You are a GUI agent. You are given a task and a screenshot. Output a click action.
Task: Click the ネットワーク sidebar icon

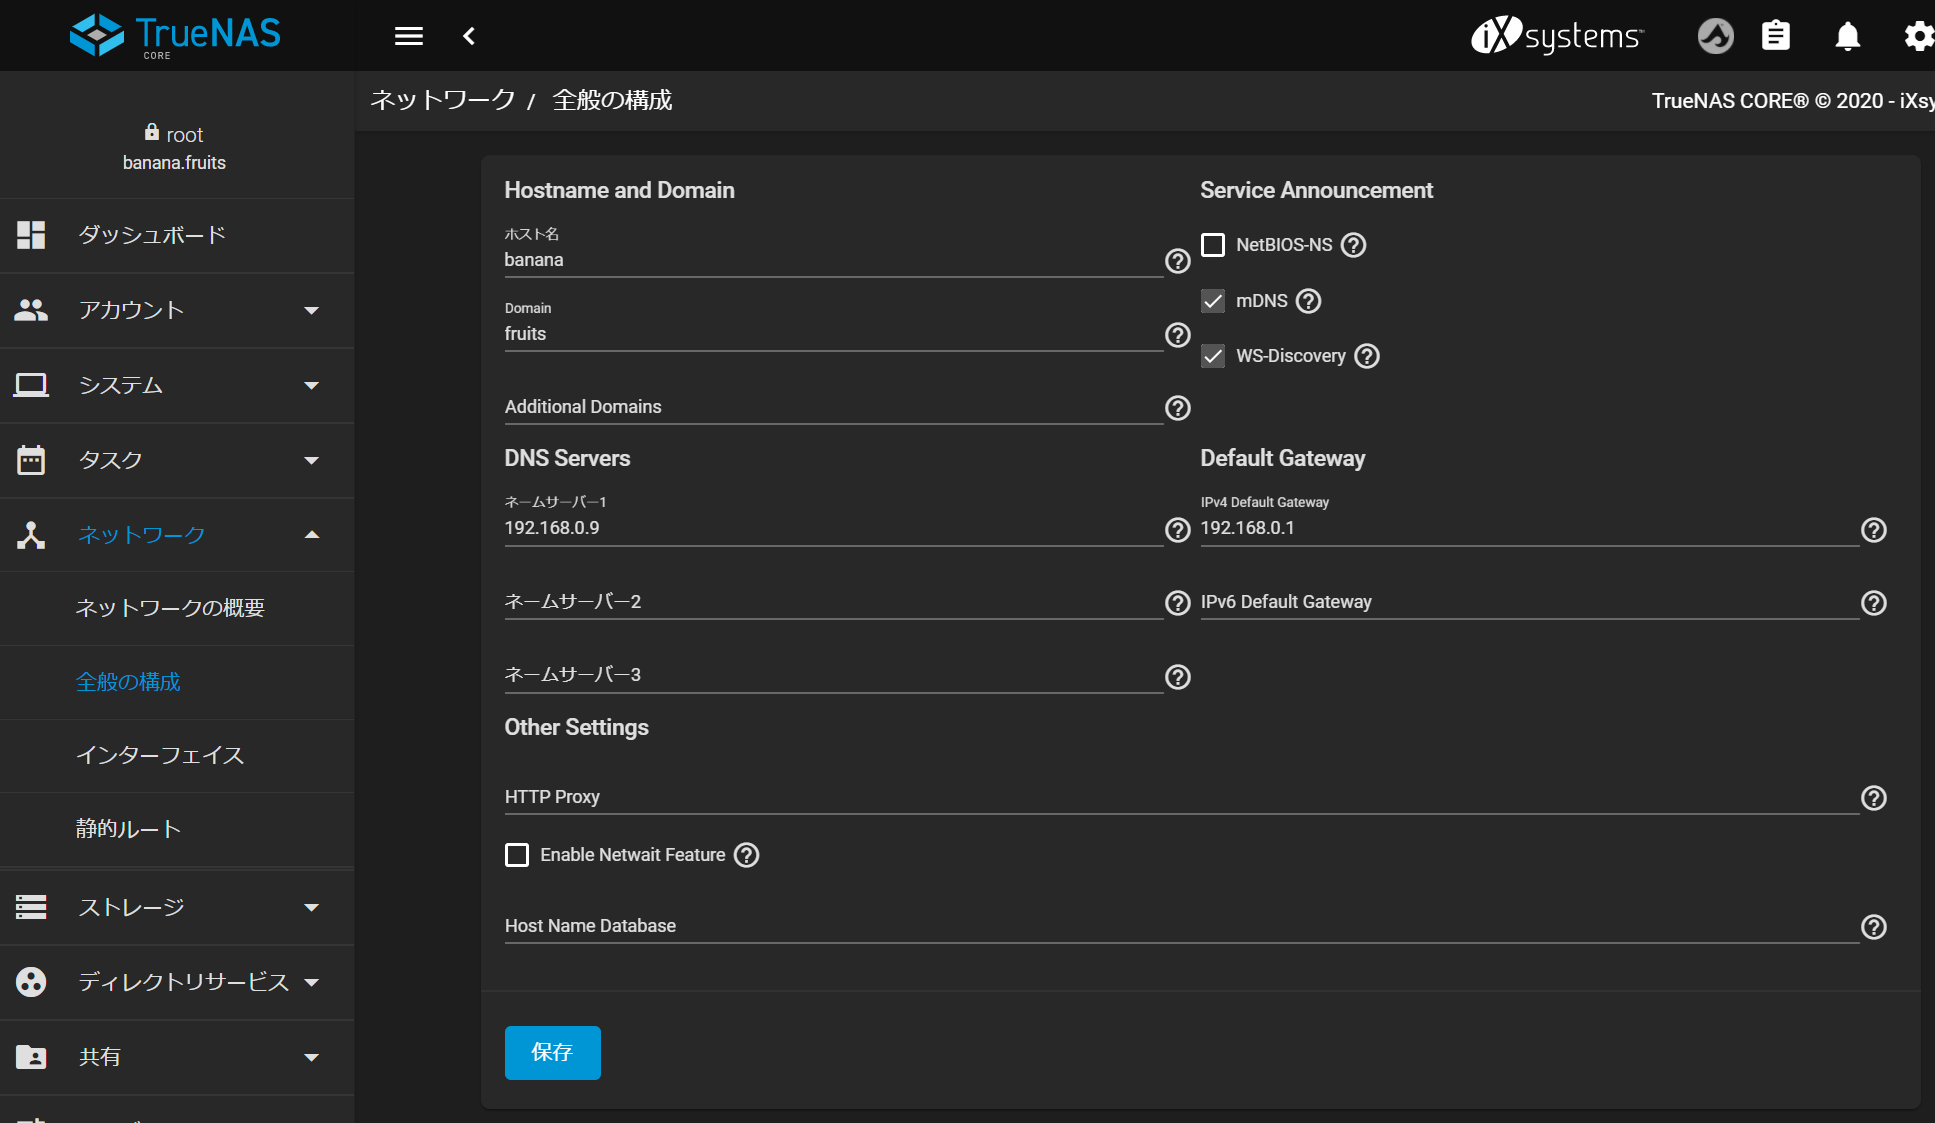click(31, 535)
